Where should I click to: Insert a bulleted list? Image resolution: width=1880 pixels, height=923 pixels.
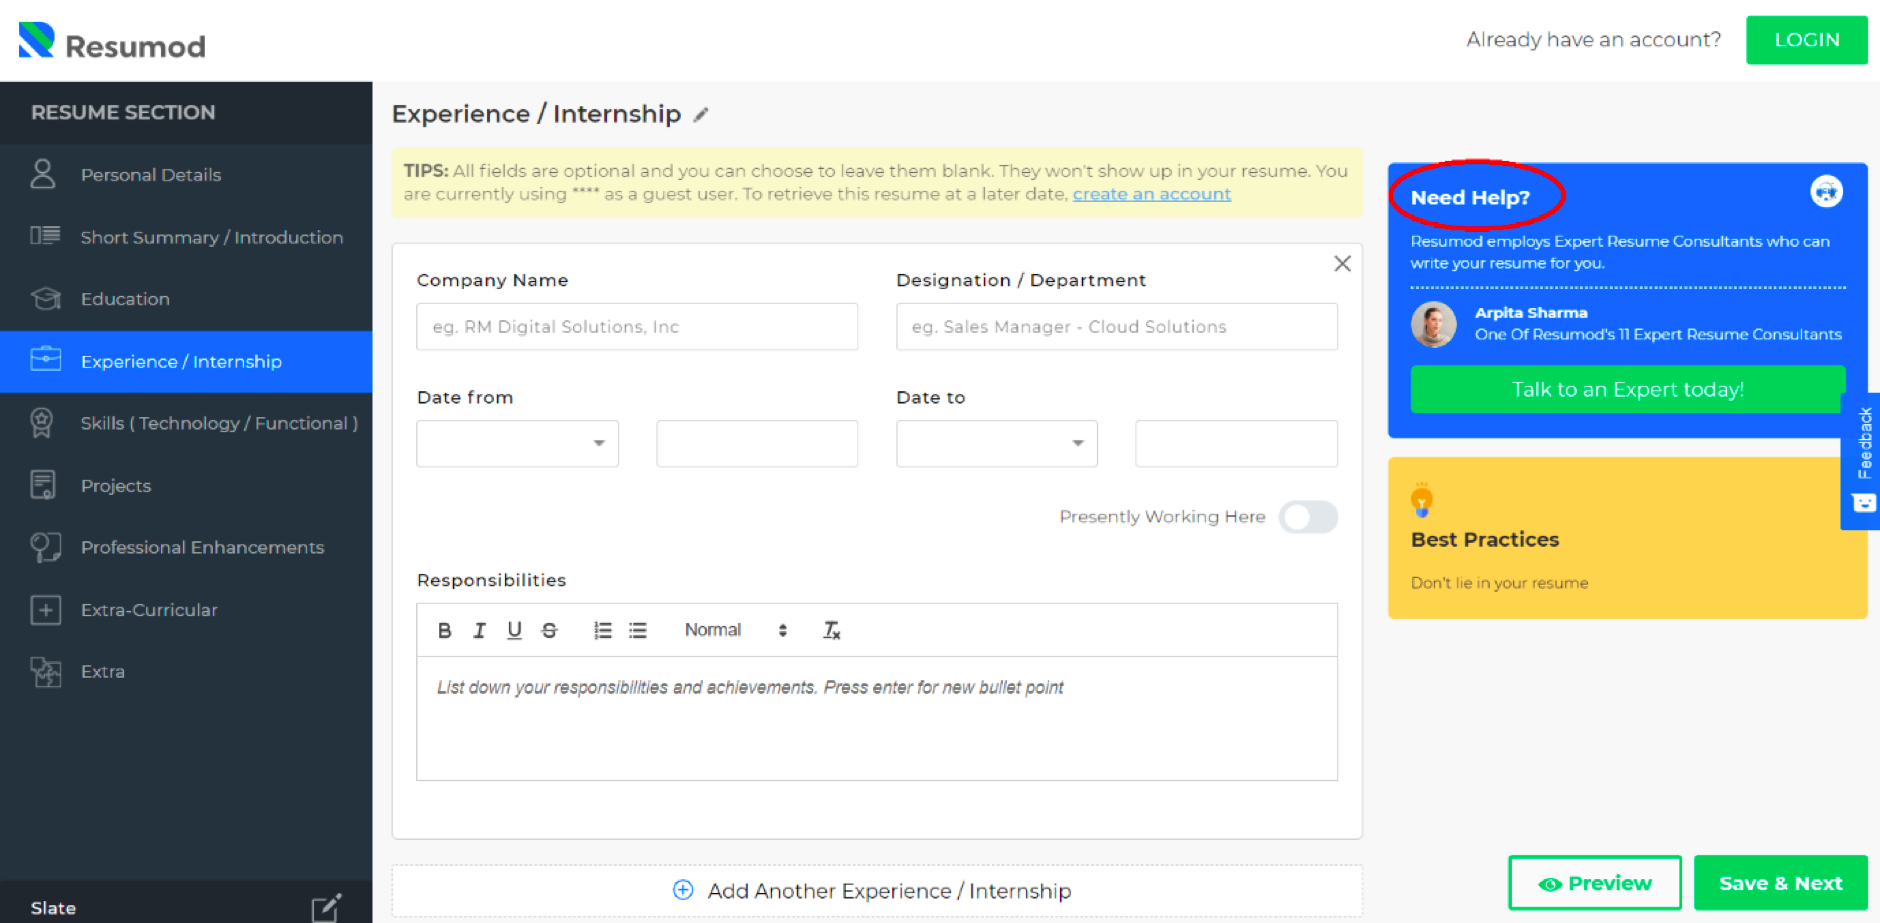point(638,630)
